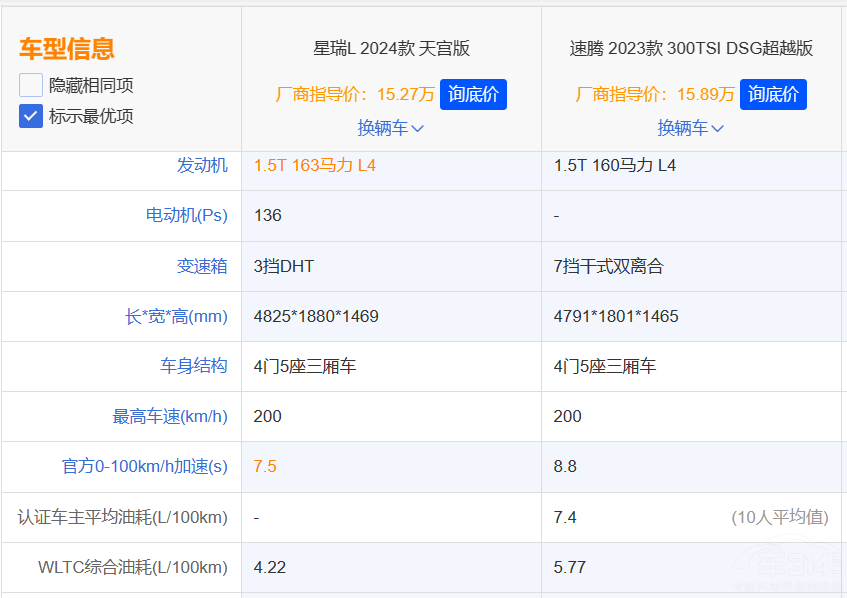Click the 最高车速(km/h) row label
This screenshot has height=598, width=847.
170,416
